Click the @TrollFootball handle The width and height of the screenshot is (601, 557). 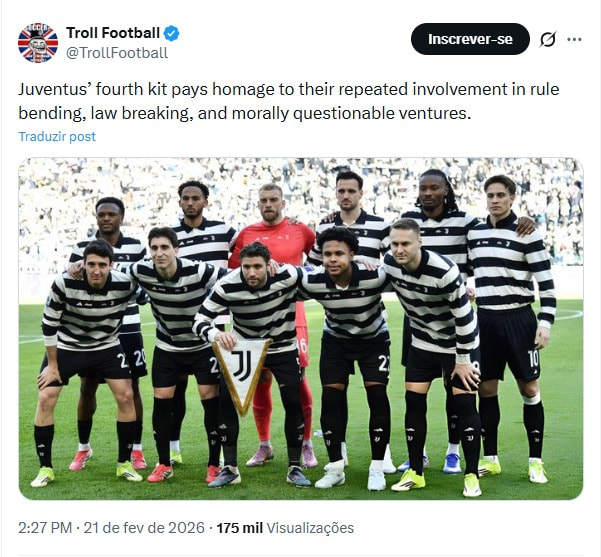click(x=116, y=53)
